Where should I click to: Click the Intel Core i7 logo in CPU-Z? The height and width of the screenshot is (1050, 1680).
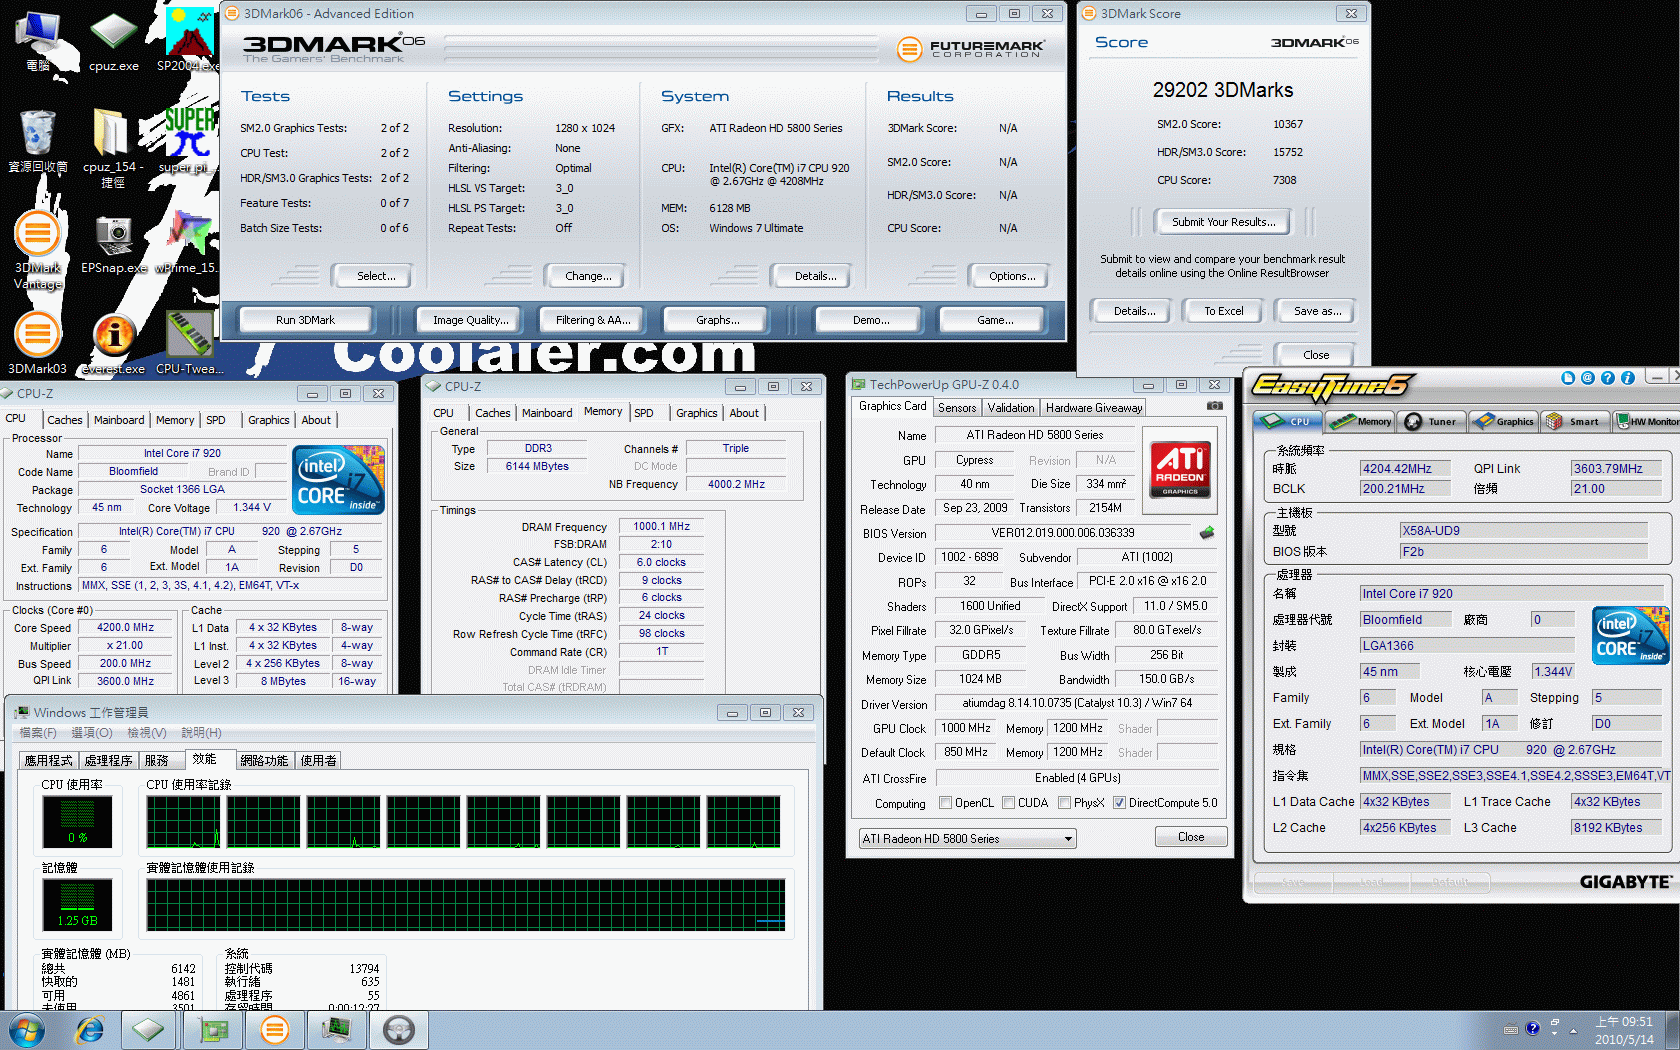338,480
